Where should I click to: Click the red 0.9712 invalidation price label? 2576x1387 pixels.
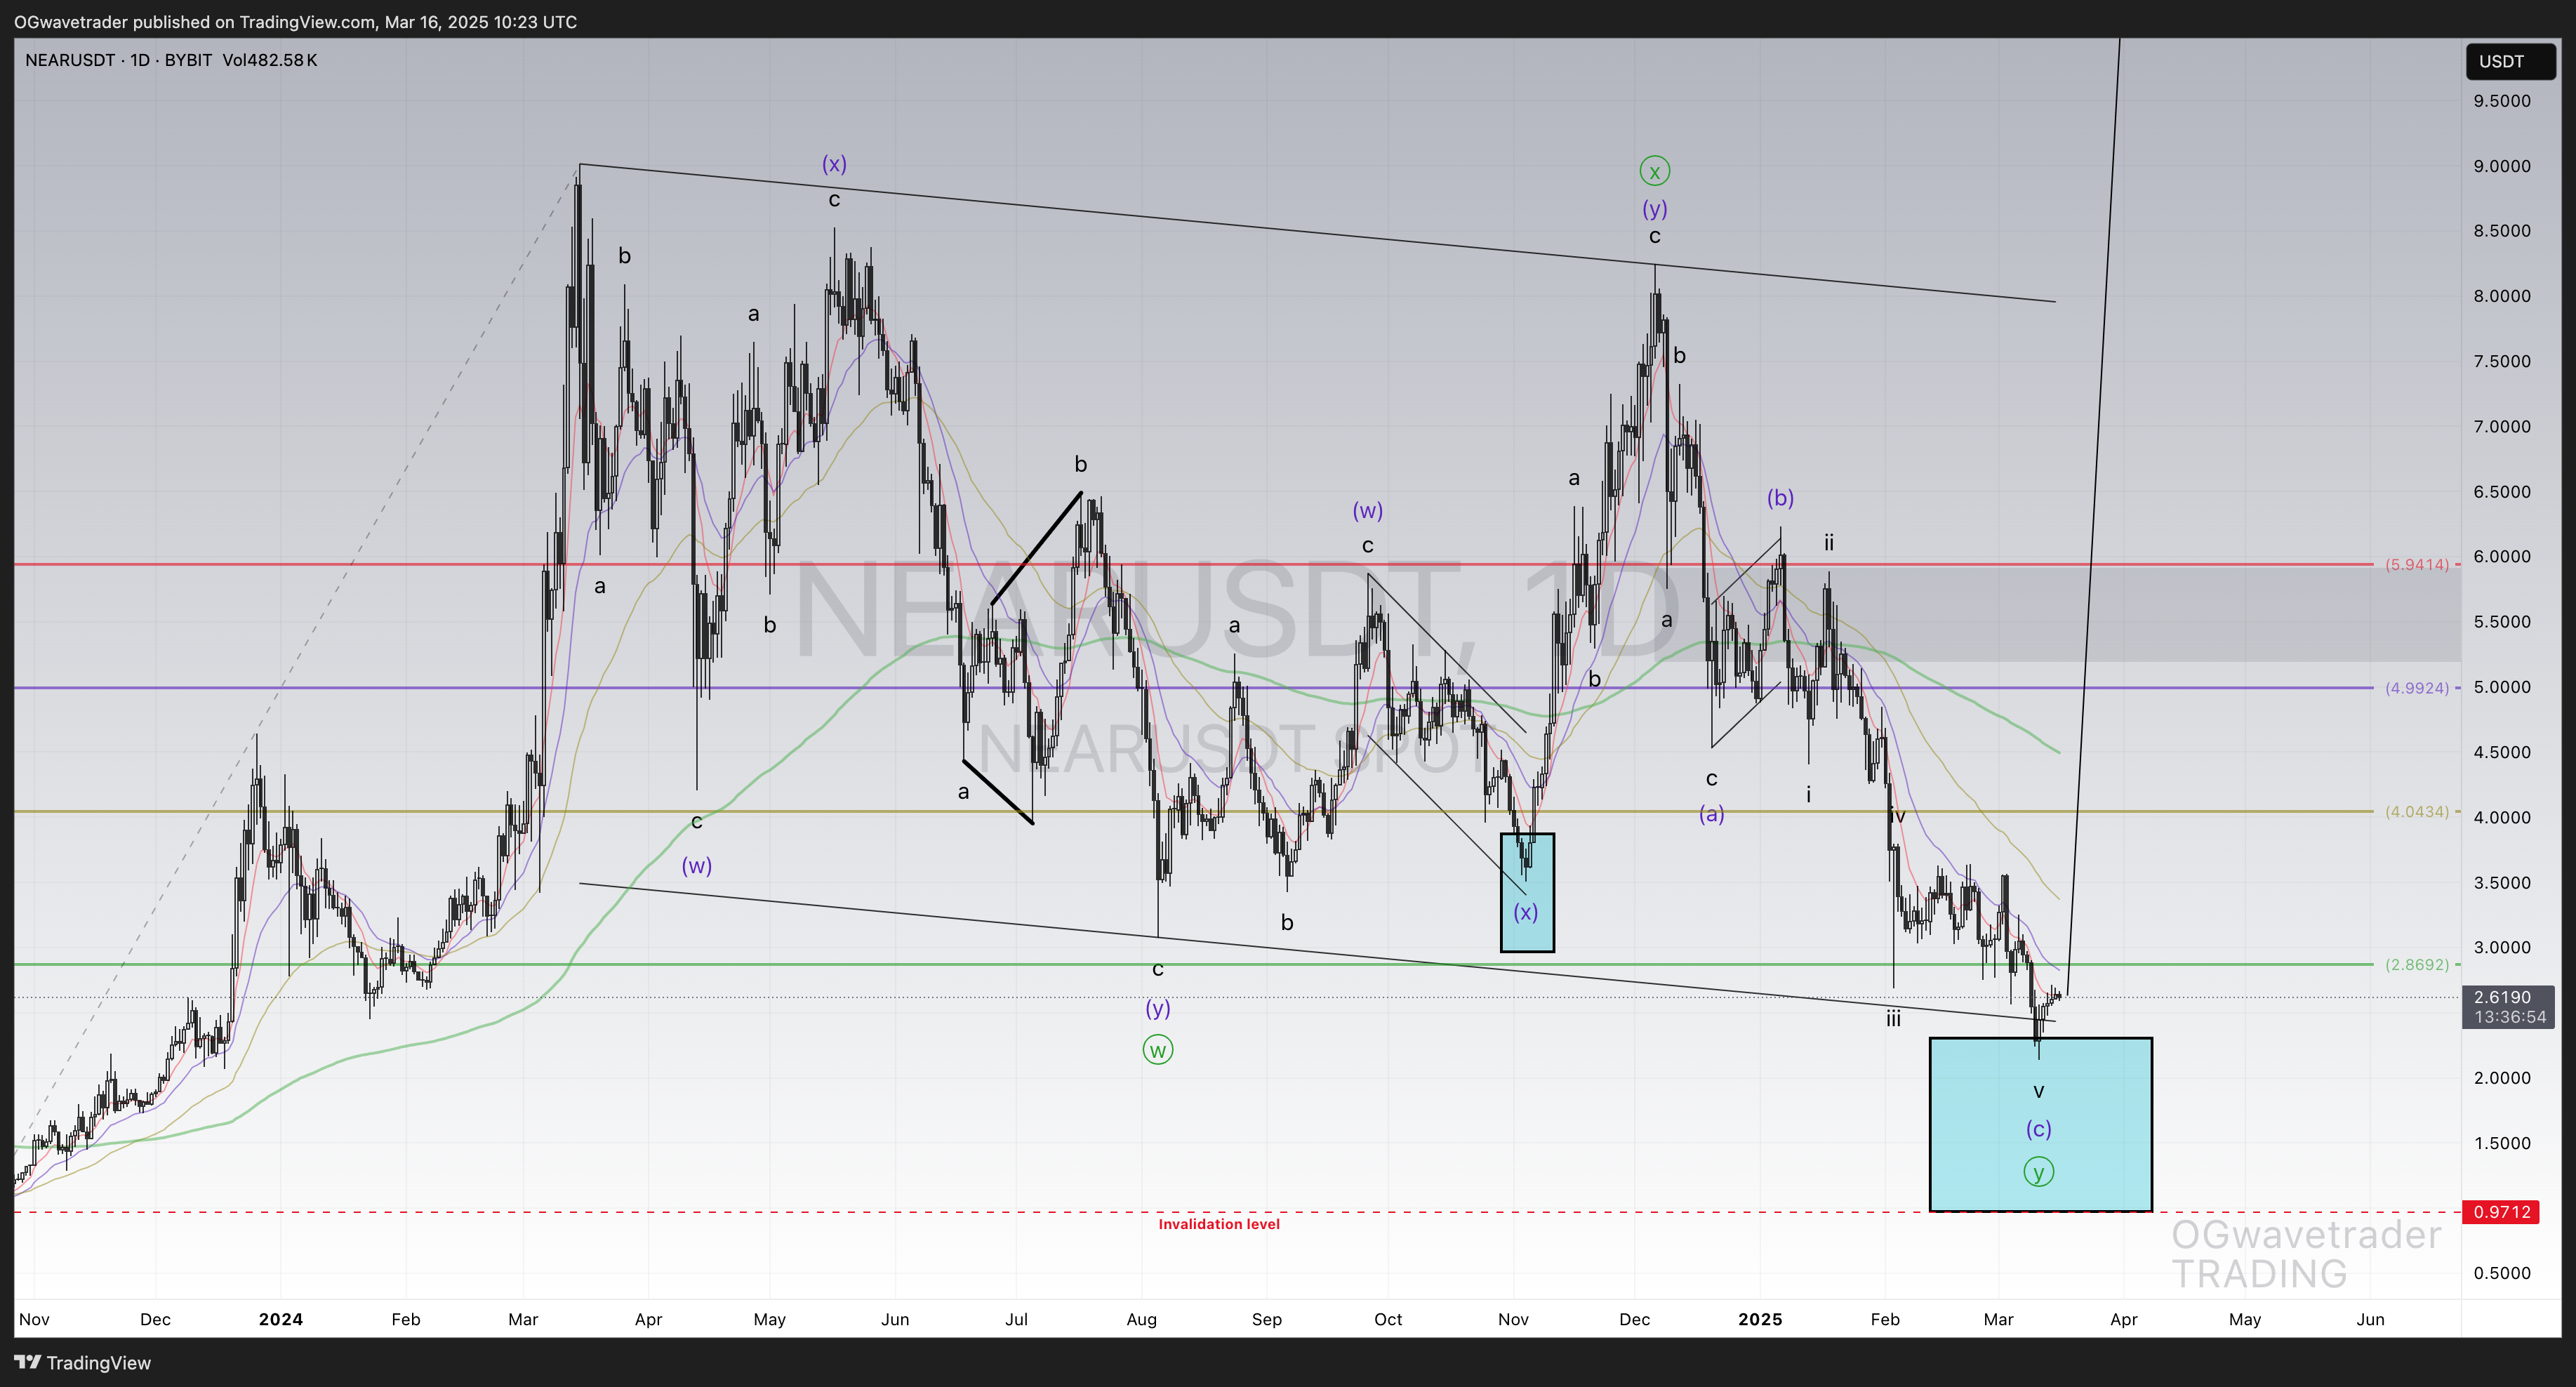[x=2501, y=1212]
